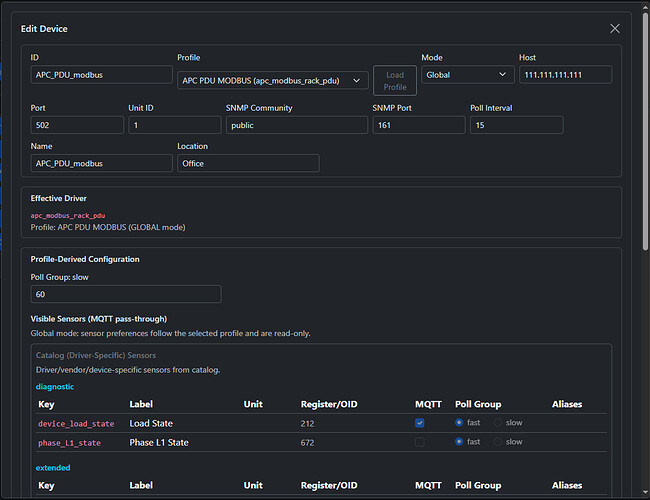Image resolution: width=650 pixels, height=500 pixels.
Task: Click the Poll Group slow field
Action: click(x=126, y=294)
